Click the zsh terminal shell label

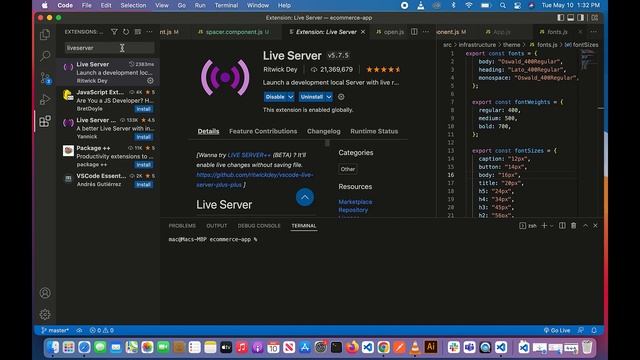click(x=529, y=226)
